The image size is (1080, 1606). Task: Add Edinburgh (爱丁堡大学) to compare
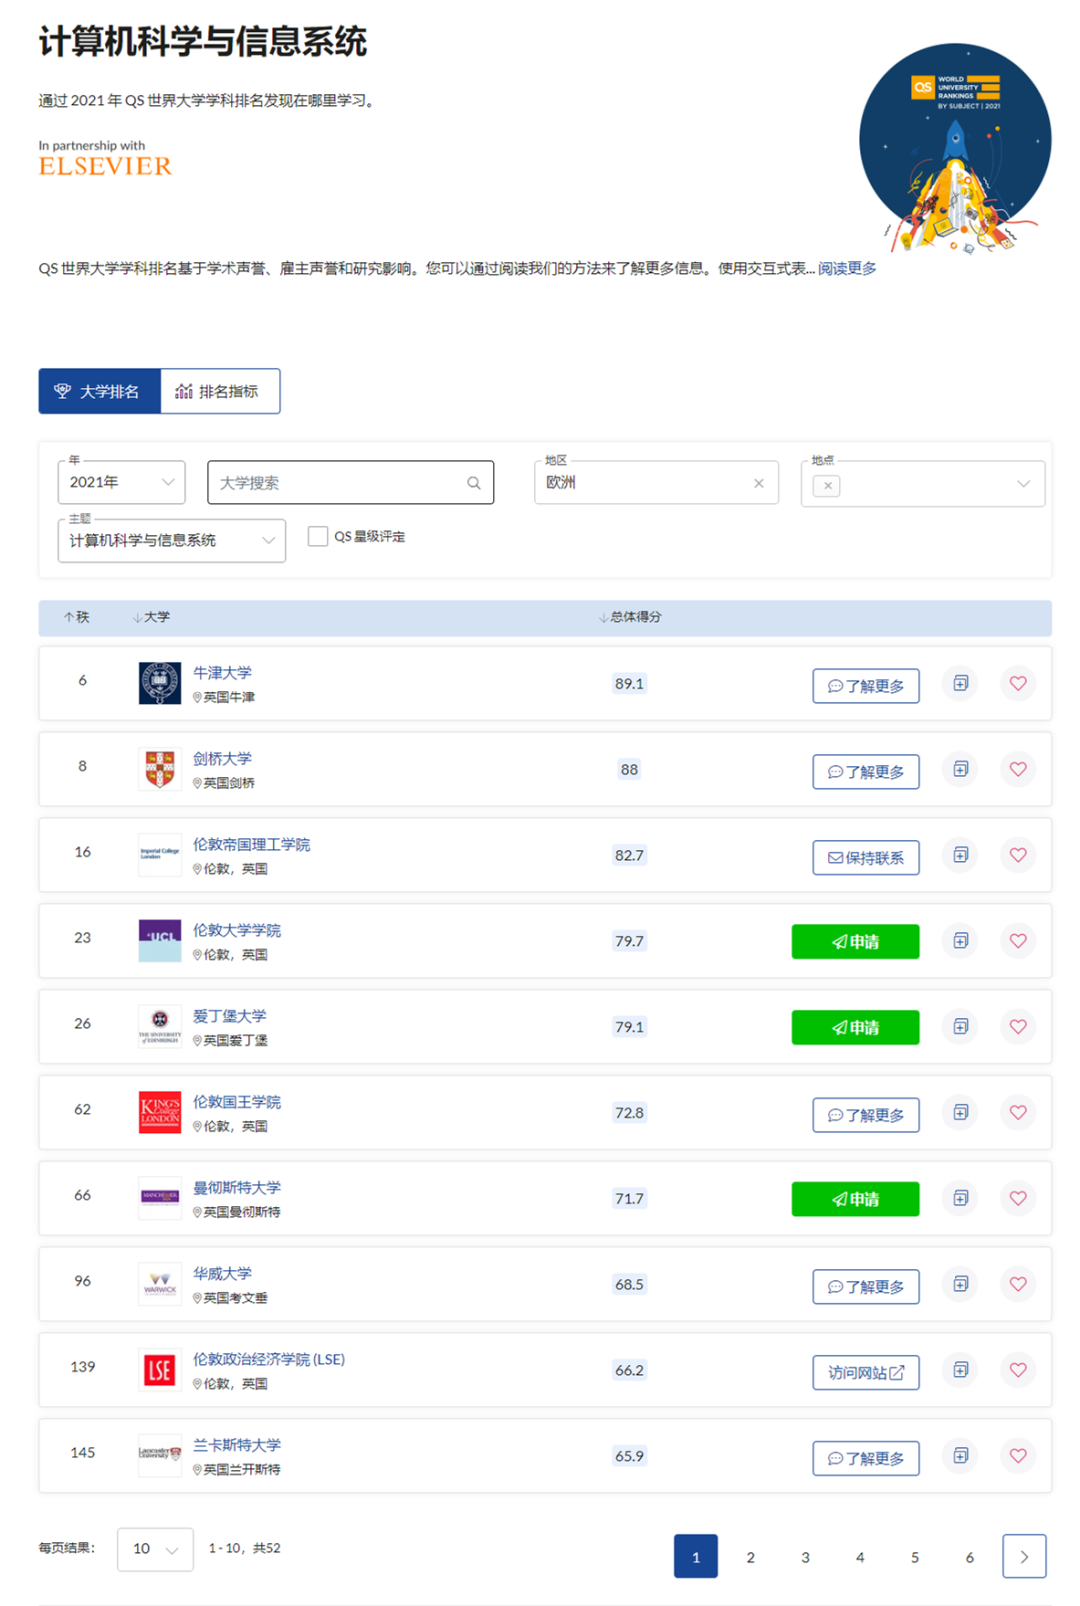960,1027
